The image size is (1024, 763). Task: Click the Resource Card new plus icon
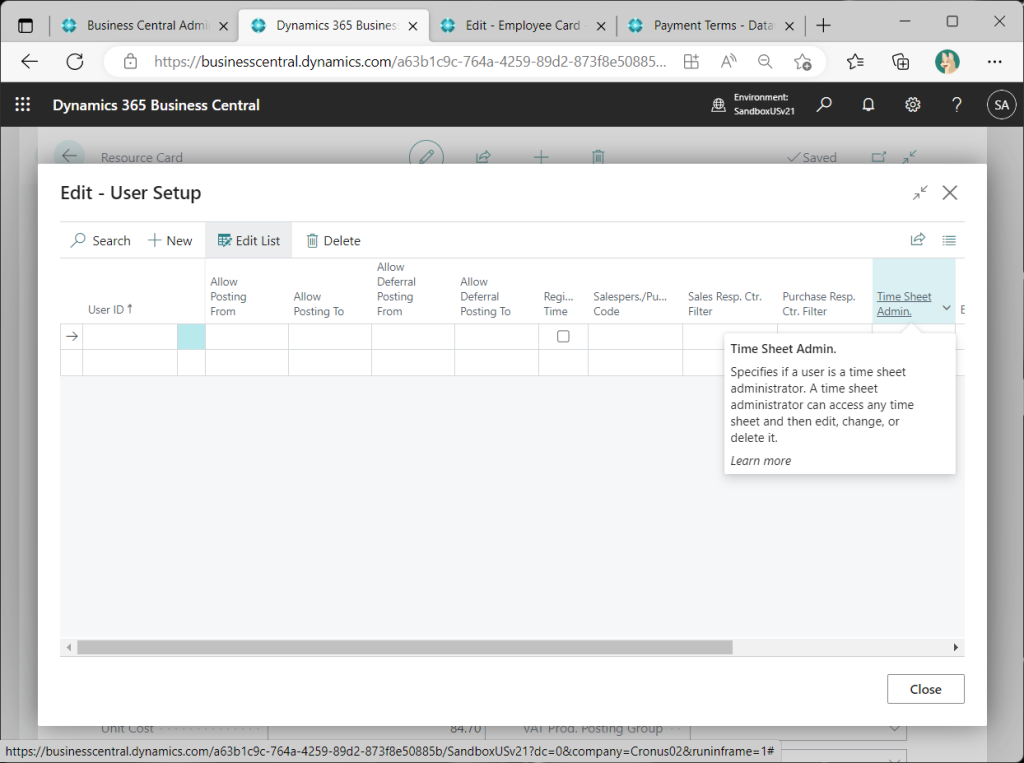541,157
